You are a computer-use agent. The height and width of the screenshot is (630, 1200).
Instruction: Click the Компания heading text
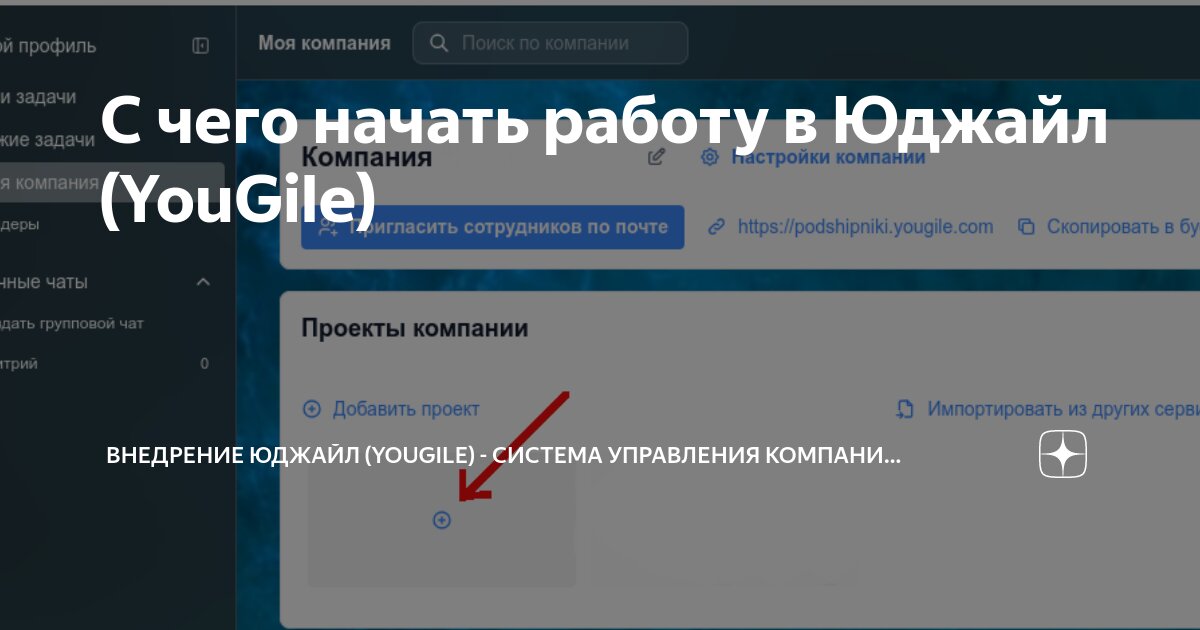click(x=367, y=157)
